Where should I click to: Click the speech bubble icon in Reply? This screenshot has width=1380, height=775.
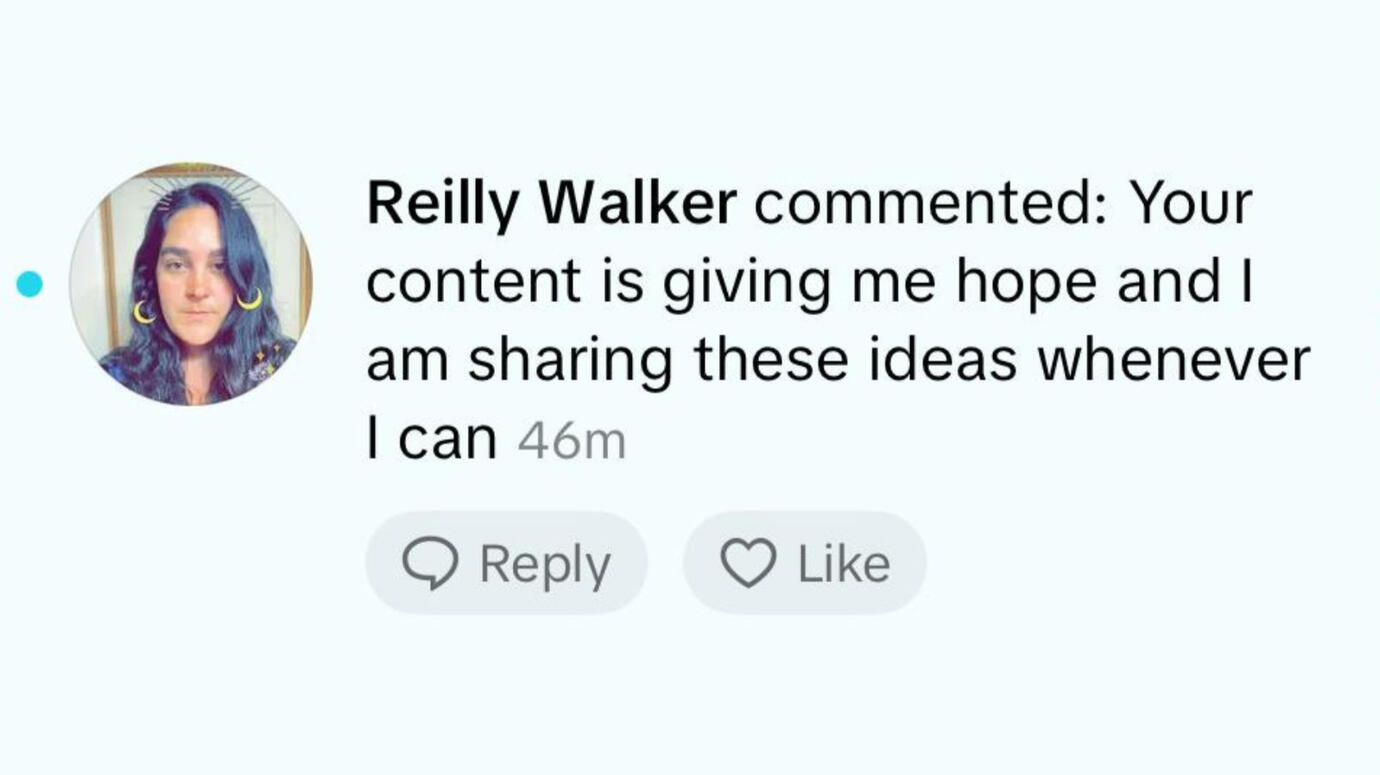[x=430, y=563]
